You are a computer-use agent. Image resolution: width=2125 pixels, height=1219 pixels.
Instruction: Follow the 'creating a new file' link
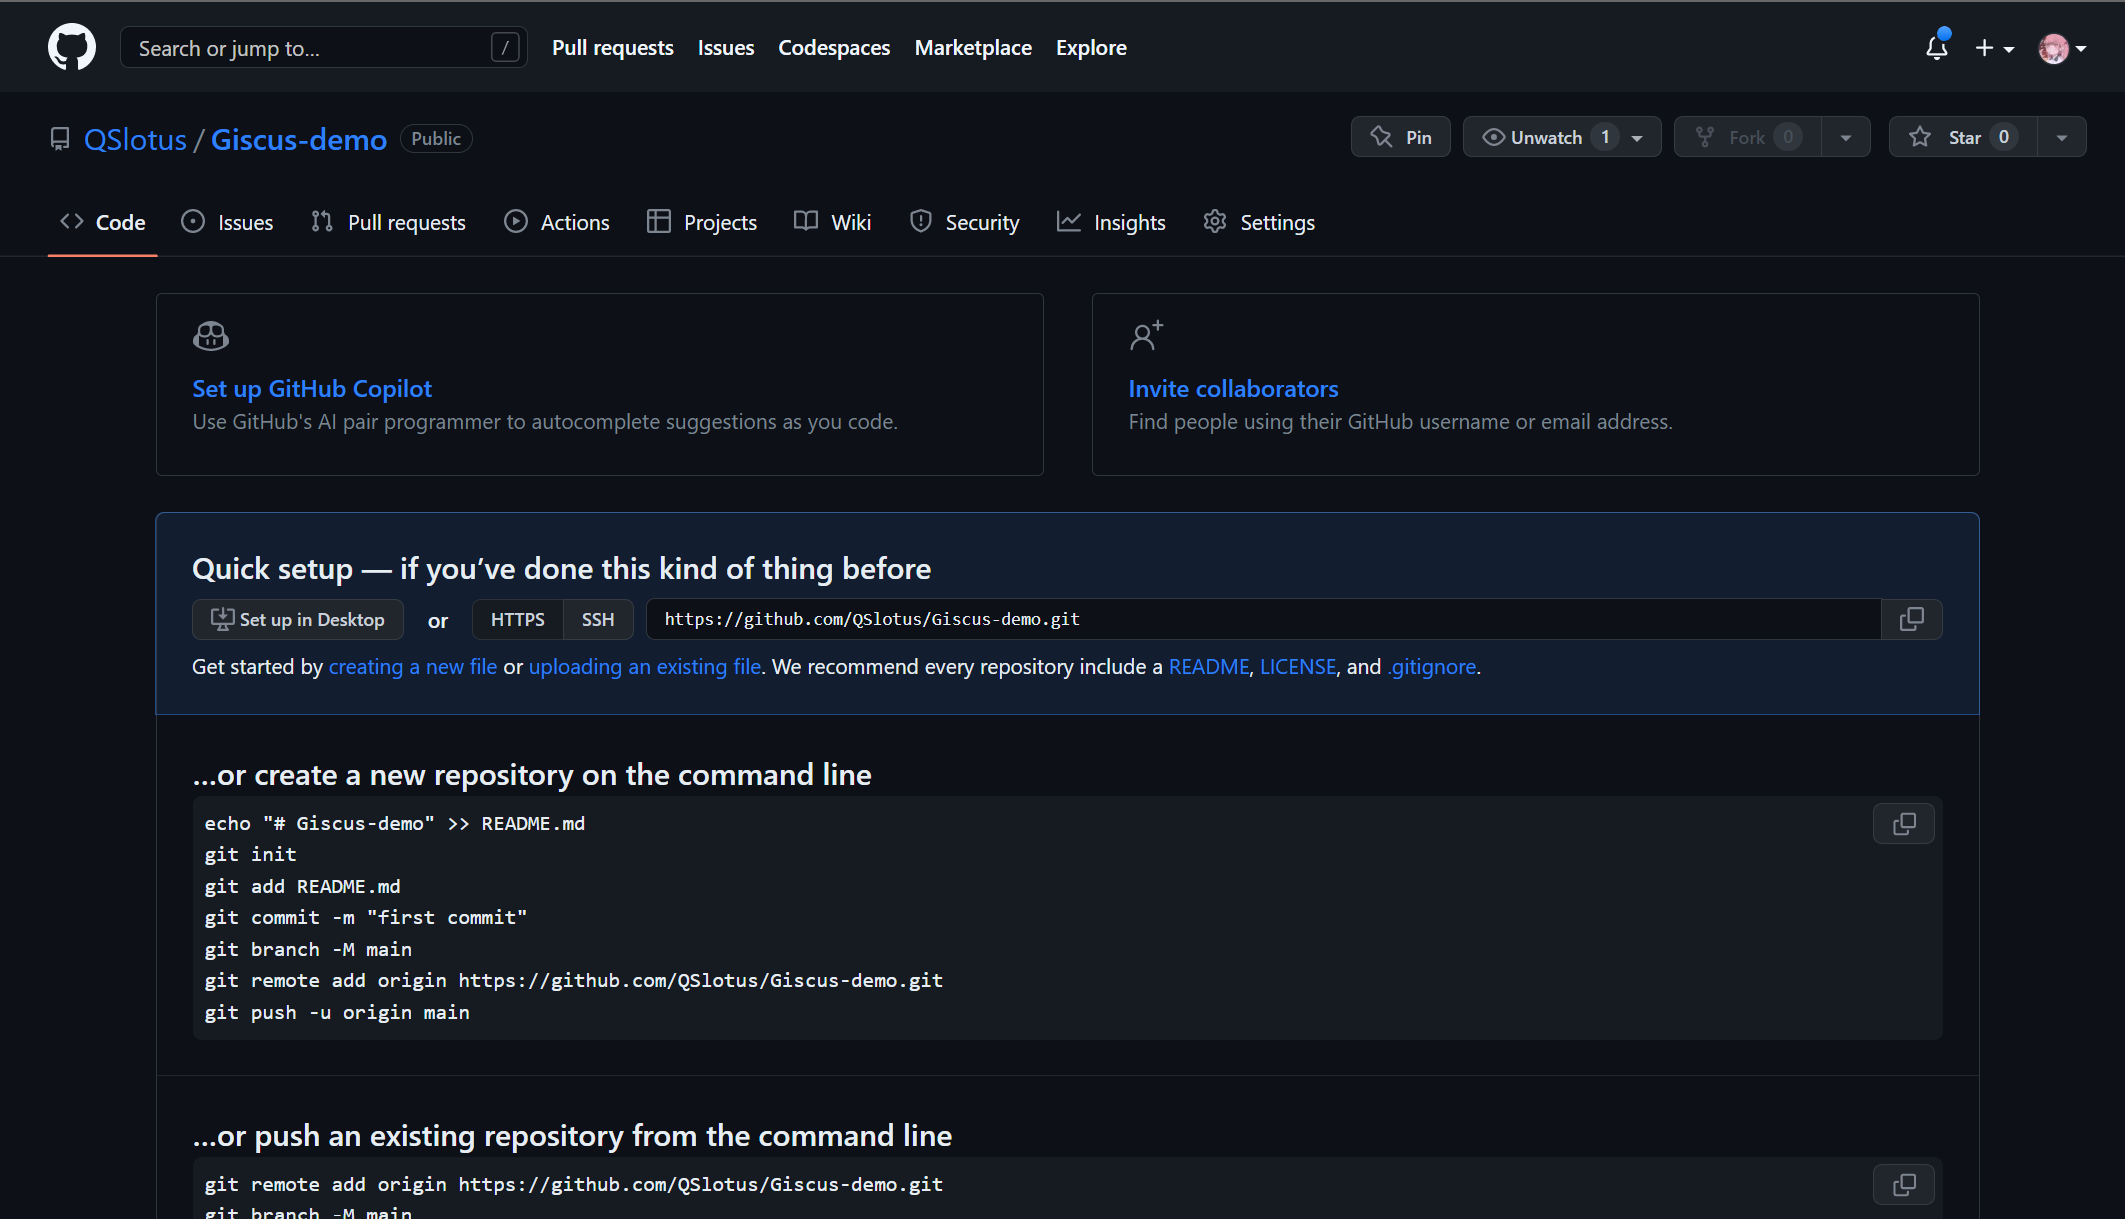point(412,666)
